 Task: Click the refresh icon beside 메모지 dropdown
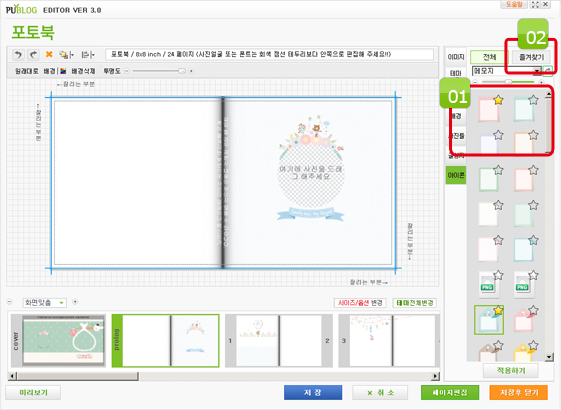click(548, 71)
